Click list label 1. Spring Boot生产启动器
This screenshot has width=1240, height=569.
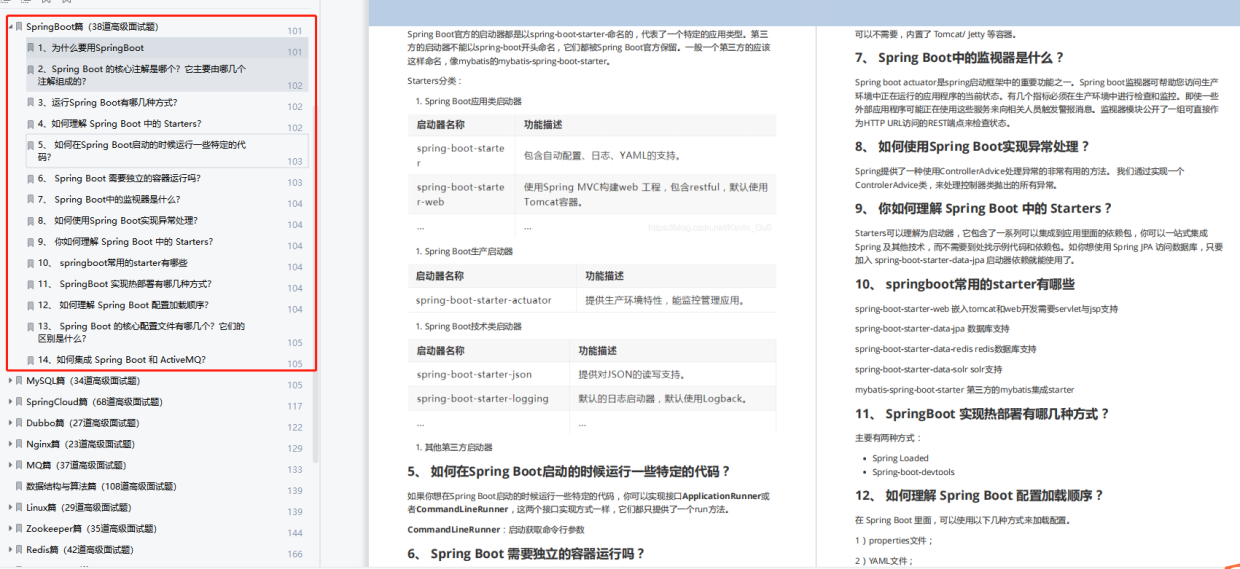[464, 251]
